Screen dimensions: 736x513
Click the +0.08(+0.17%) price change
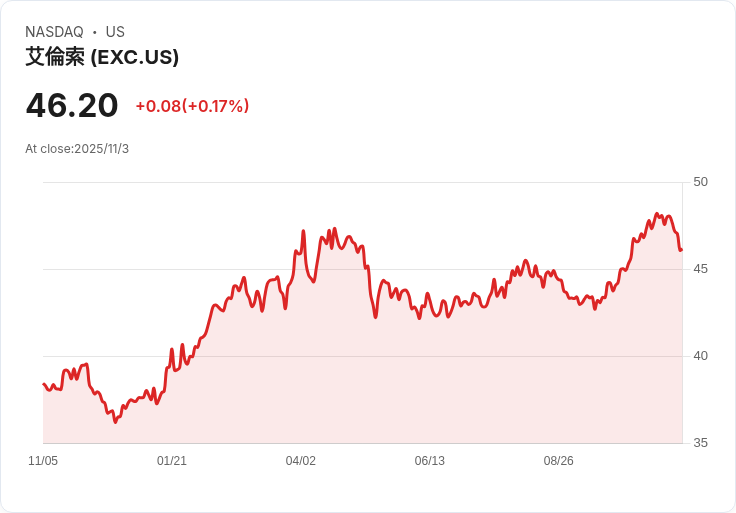click(192, 106)
